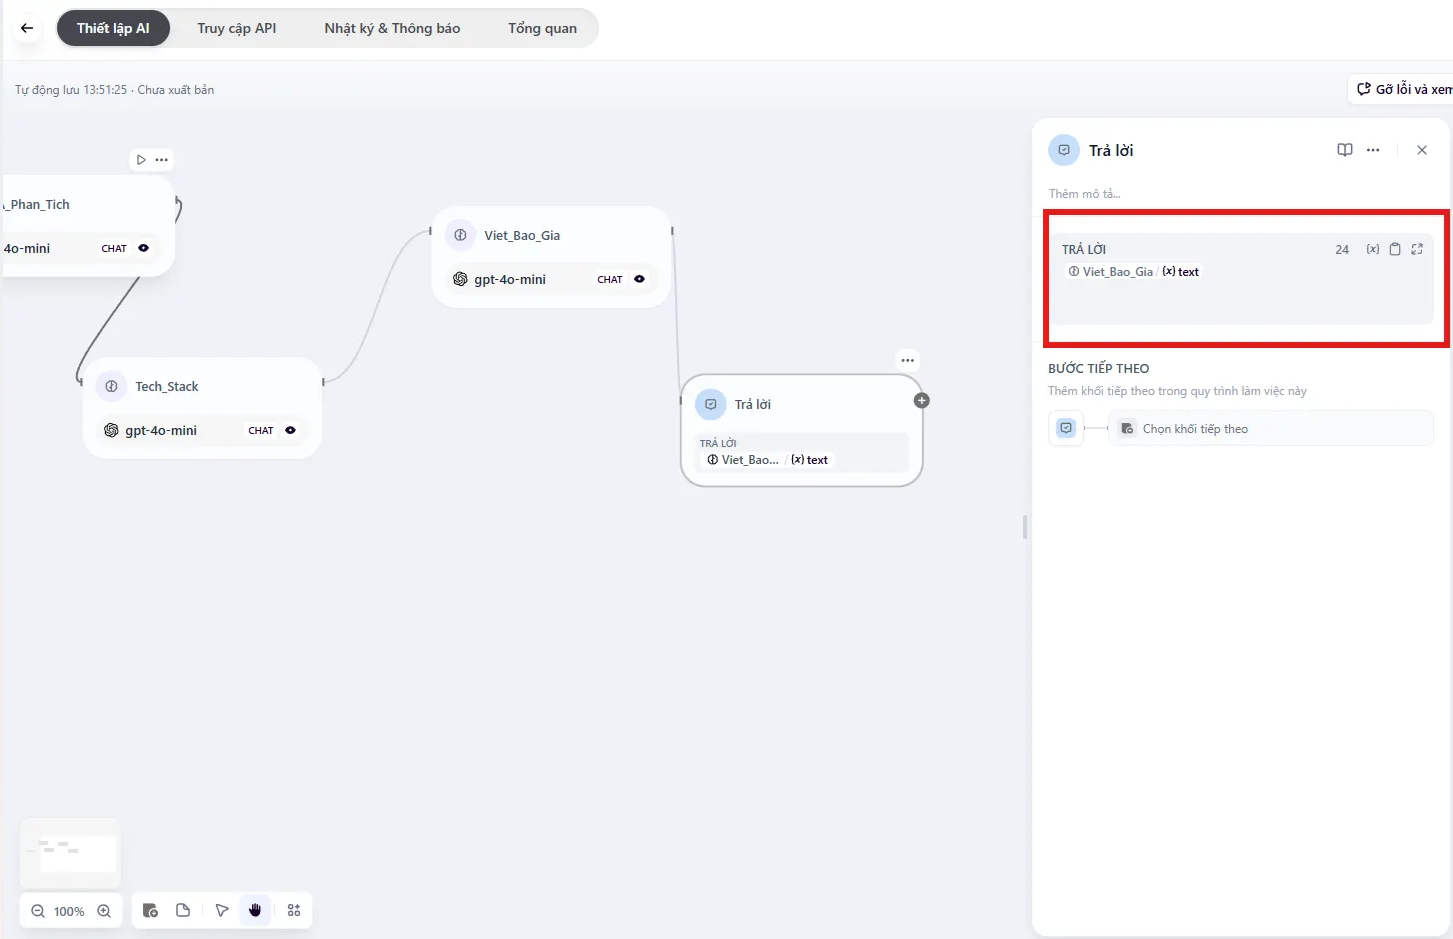Zoom in the canvas with magnifier plus
The width and height of the screenshot is (1453, 939).
pos(104,911)
